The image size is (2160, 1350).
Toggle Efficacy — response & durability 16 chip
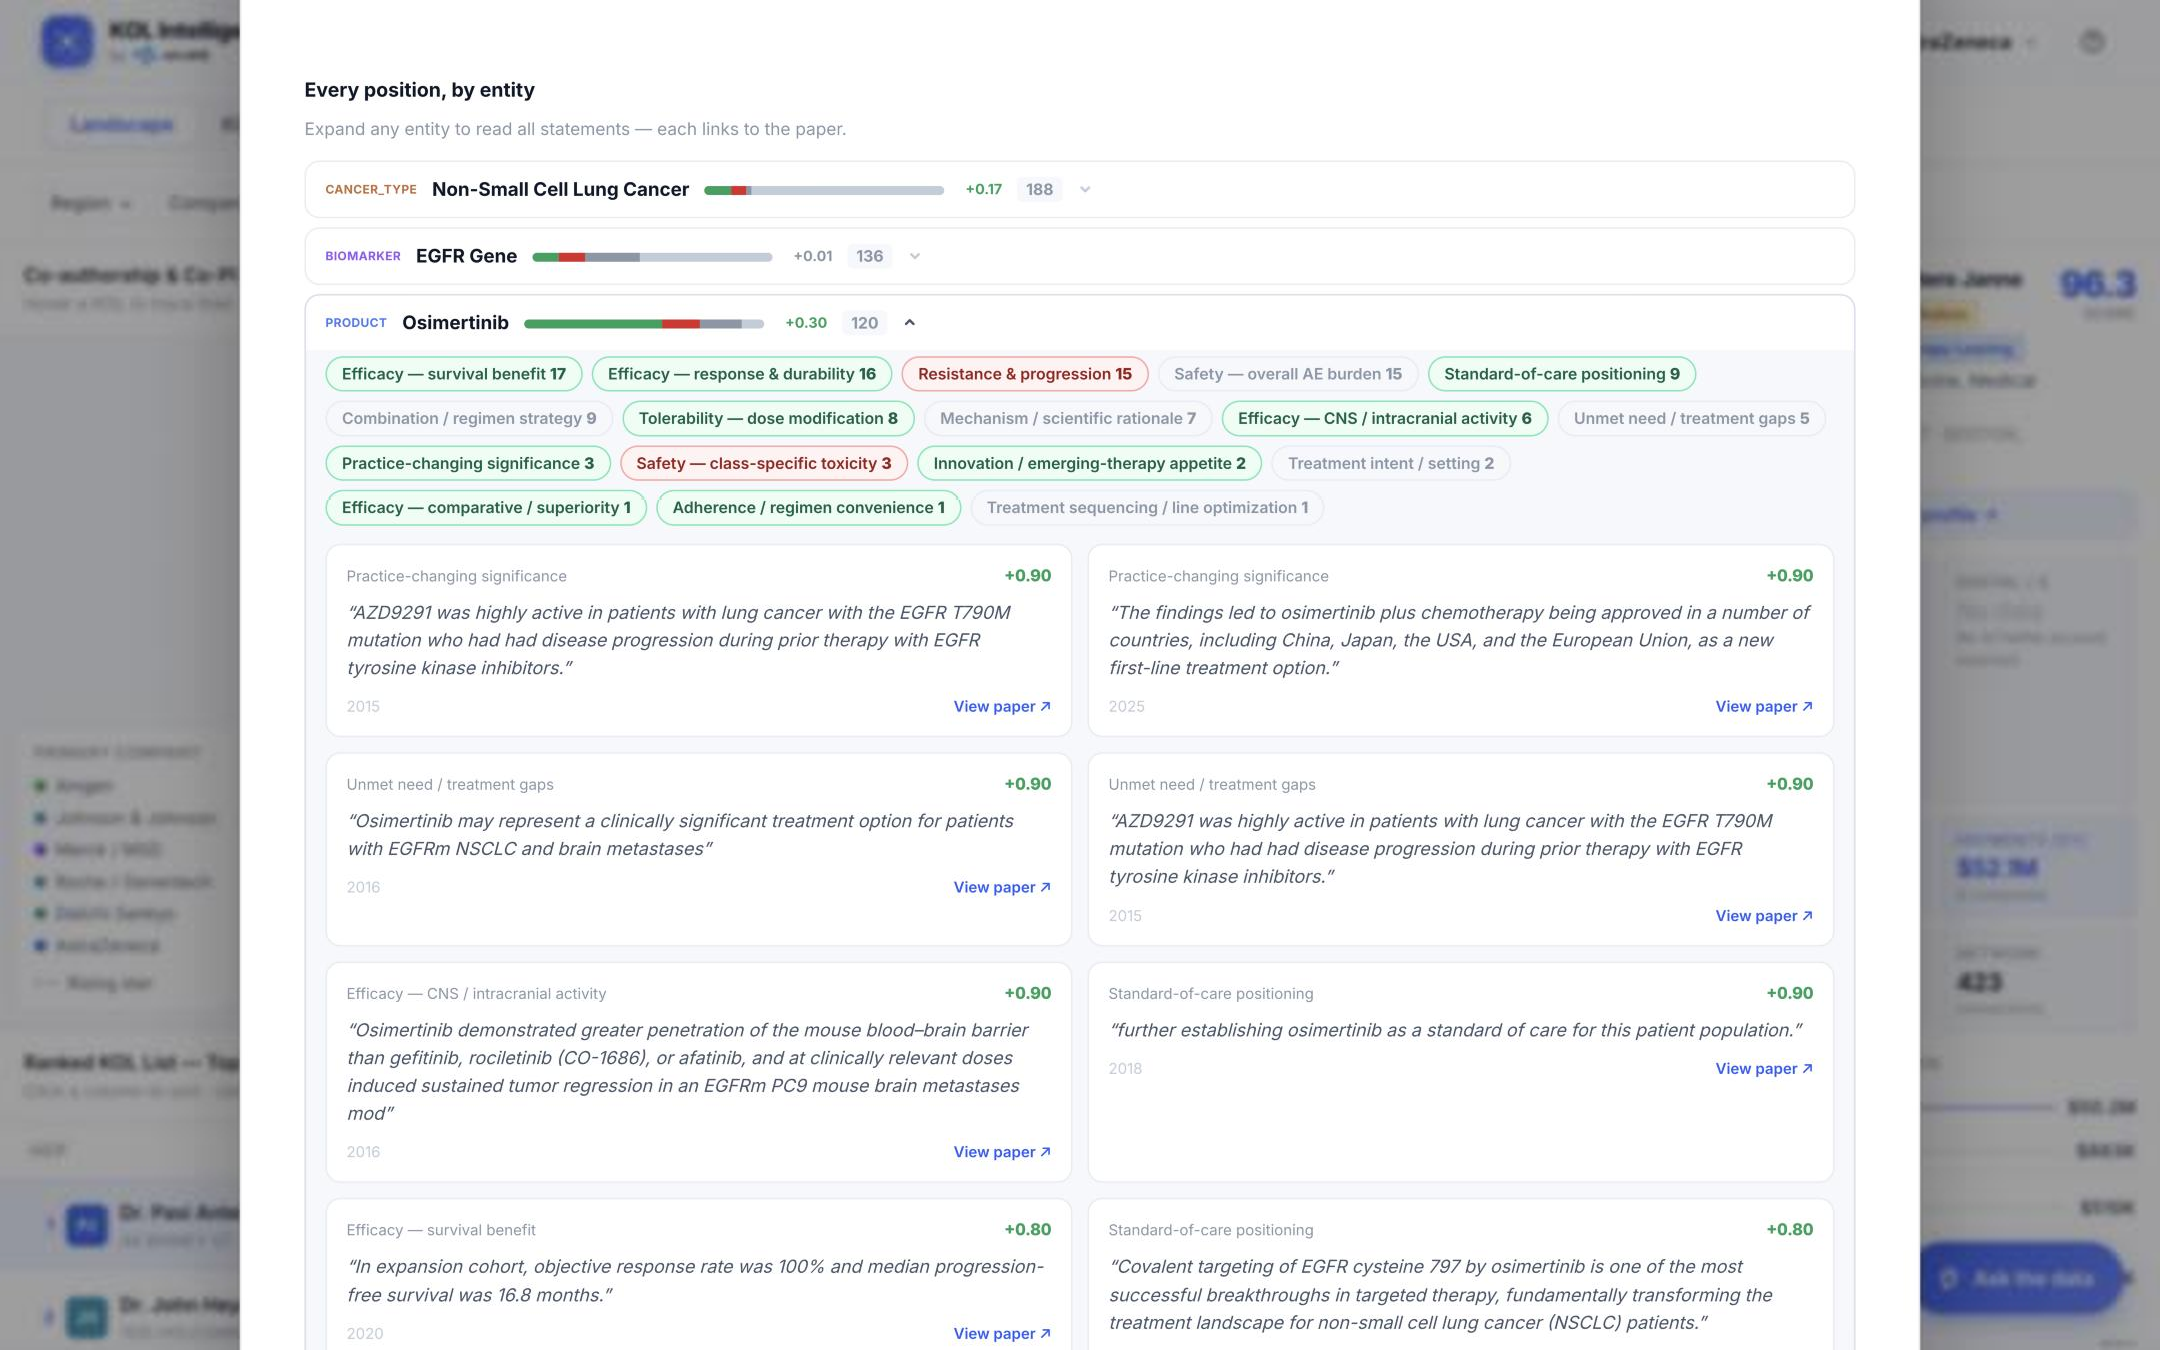click(741, 374)
